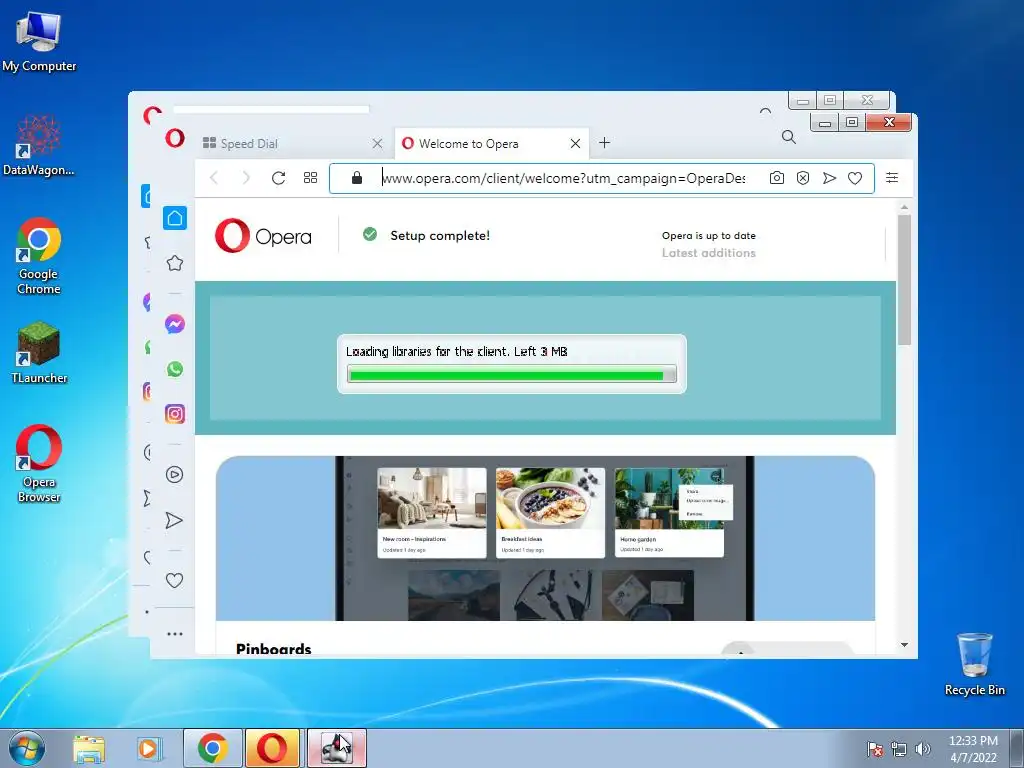Reload the current page
The height and width of the screenshot is (768, 1024).
pos(278,178)
